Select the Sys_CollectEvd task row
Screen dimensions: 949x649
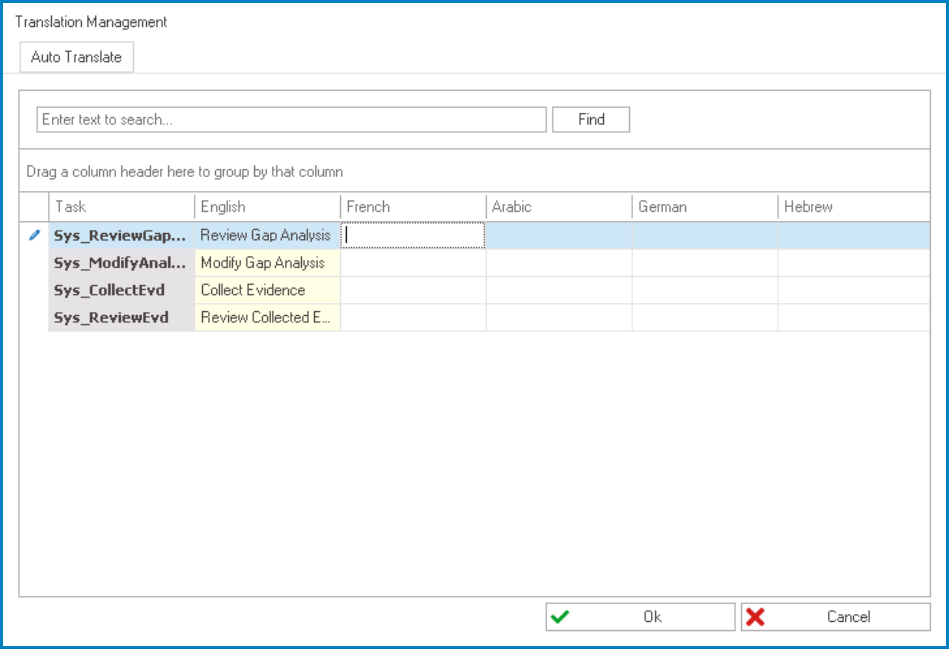120,290
